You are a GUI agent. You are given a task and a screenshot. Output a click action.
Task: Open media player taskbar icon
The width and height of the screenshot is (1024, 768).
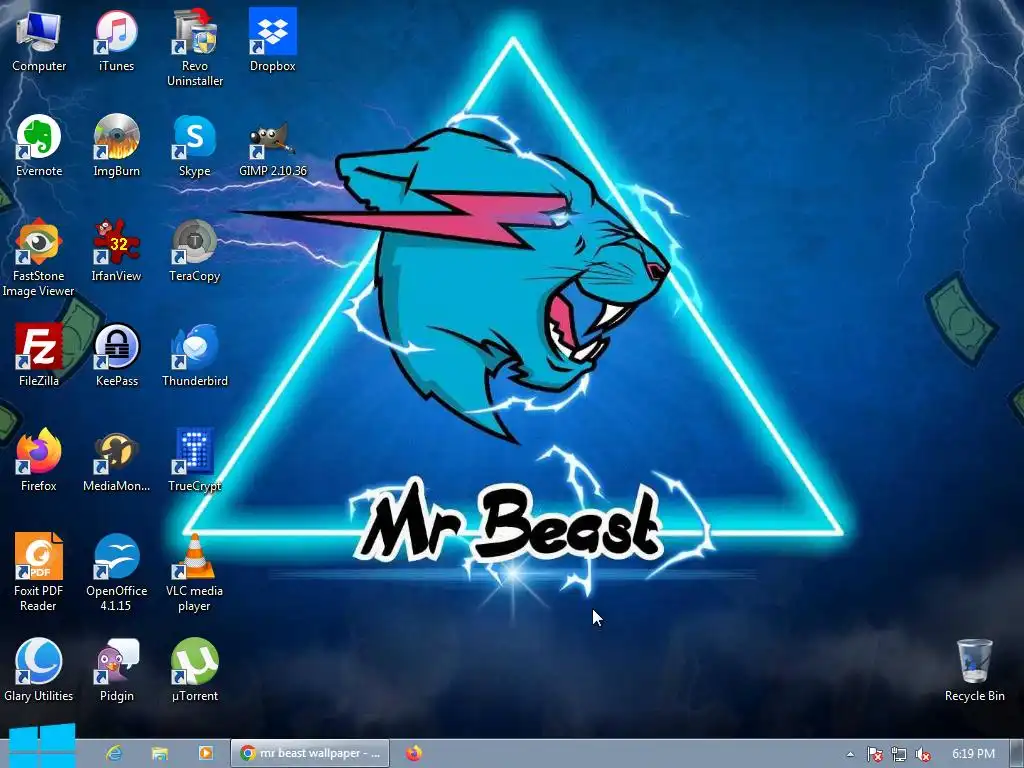click(x=206, y=753)
